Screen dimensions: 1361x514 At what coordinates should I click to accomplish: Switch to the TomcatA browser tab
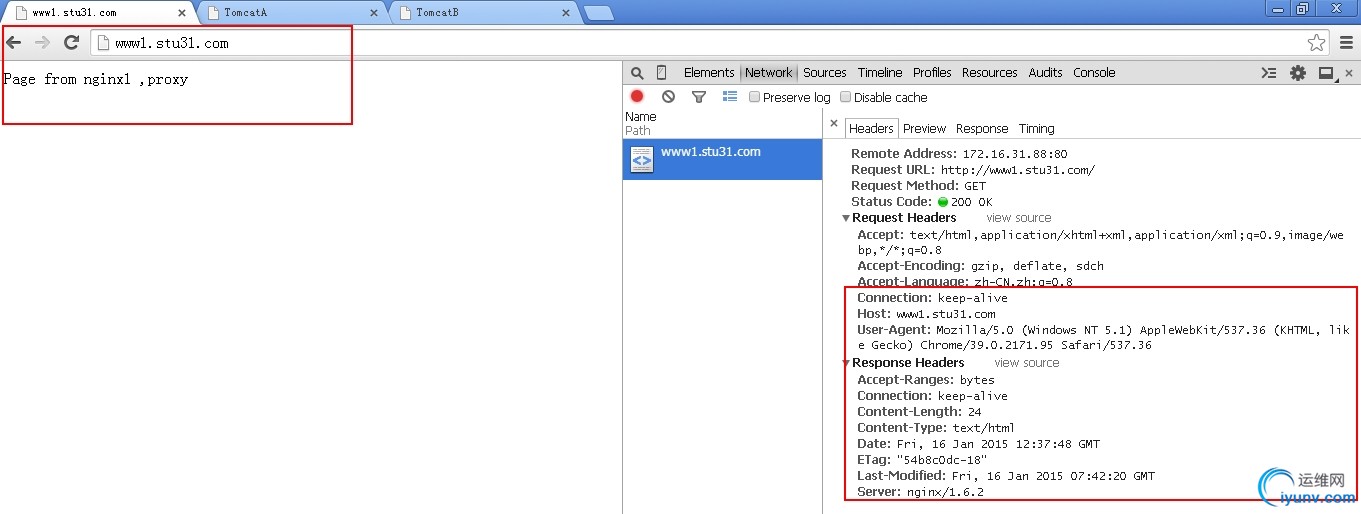(x=288, y=13)
